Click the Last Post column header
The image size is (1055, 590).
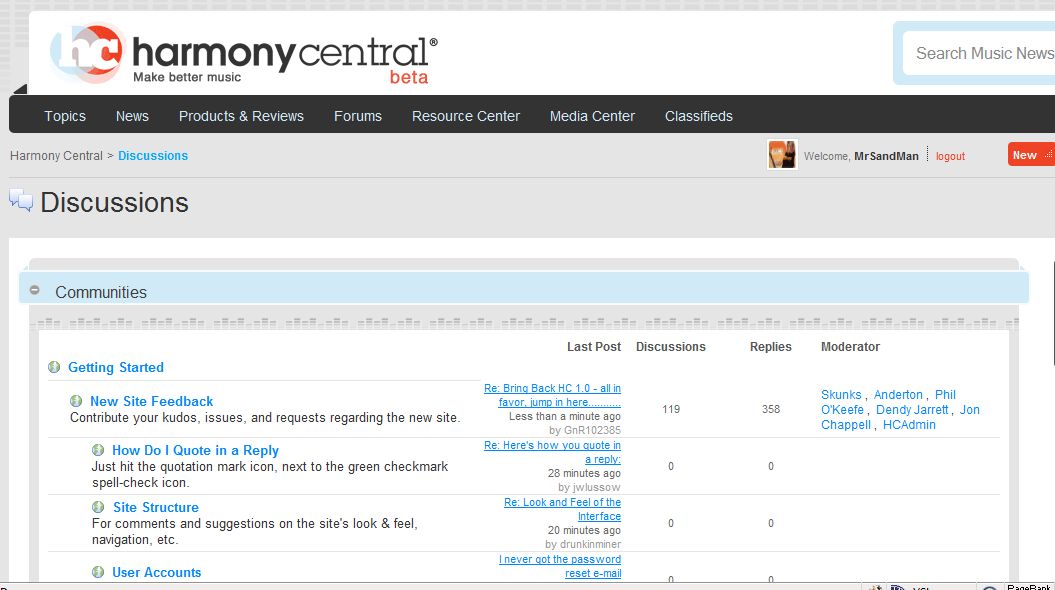594,346
